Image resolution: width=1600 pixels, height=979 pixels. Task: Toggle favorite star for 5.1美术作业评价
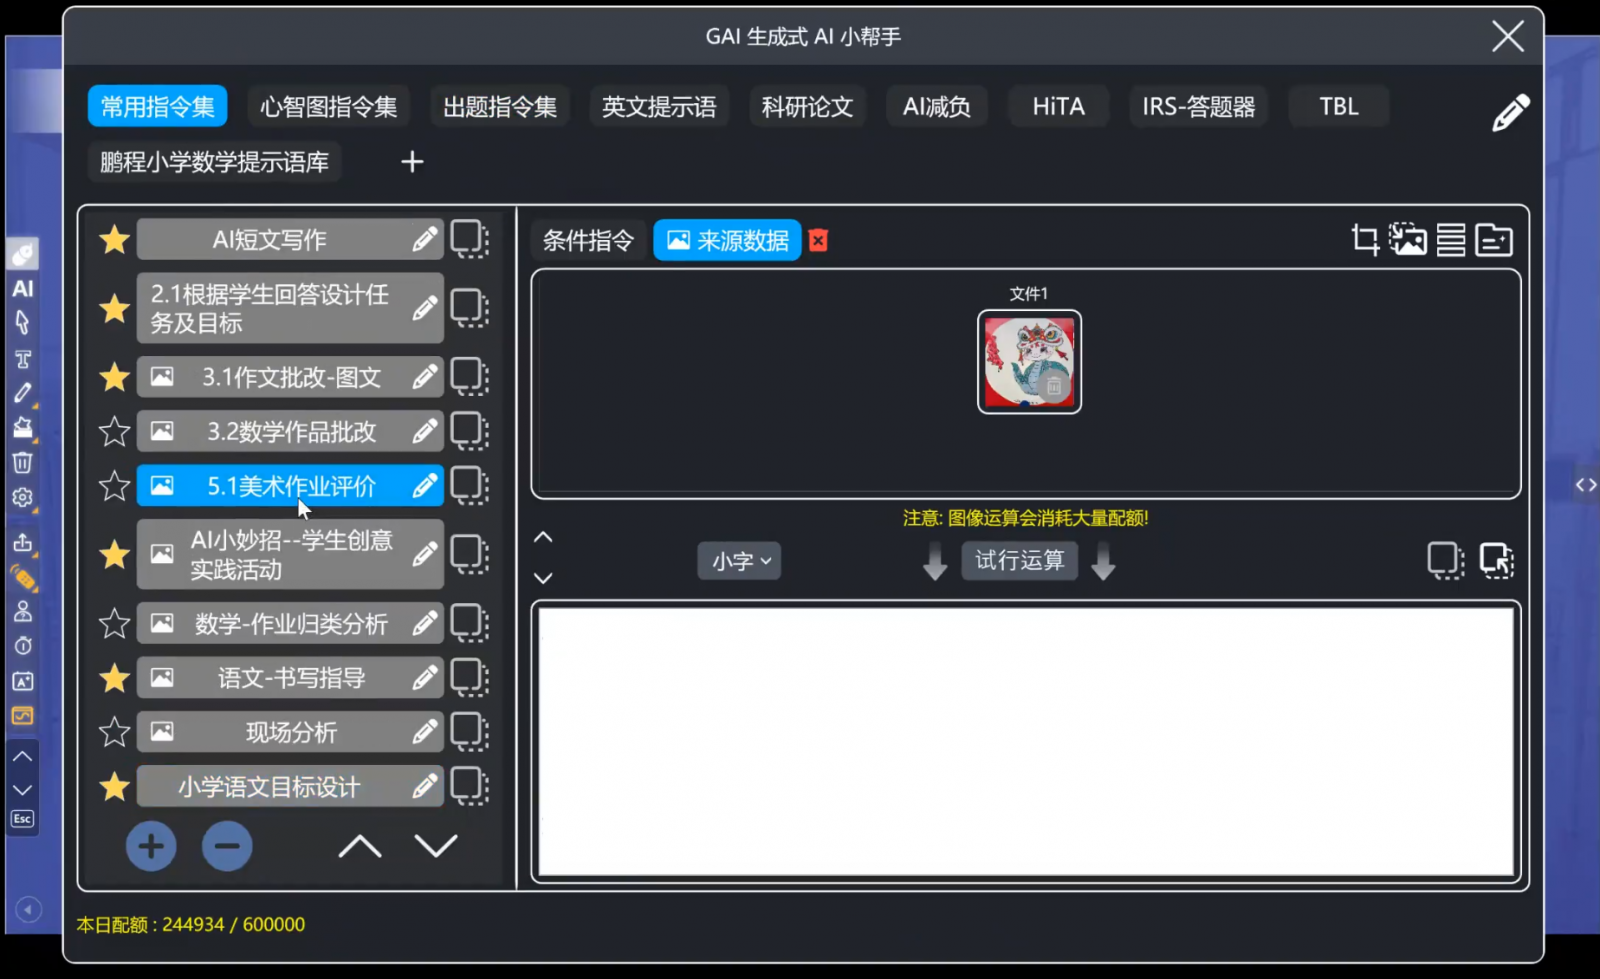115,486
